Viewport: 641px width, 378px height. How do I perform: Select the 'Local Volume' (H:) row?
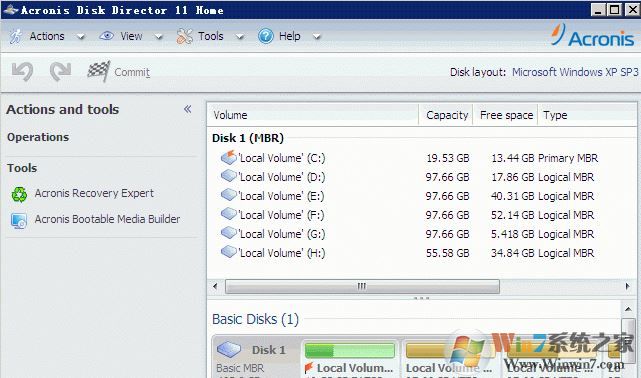pos(421,253)
